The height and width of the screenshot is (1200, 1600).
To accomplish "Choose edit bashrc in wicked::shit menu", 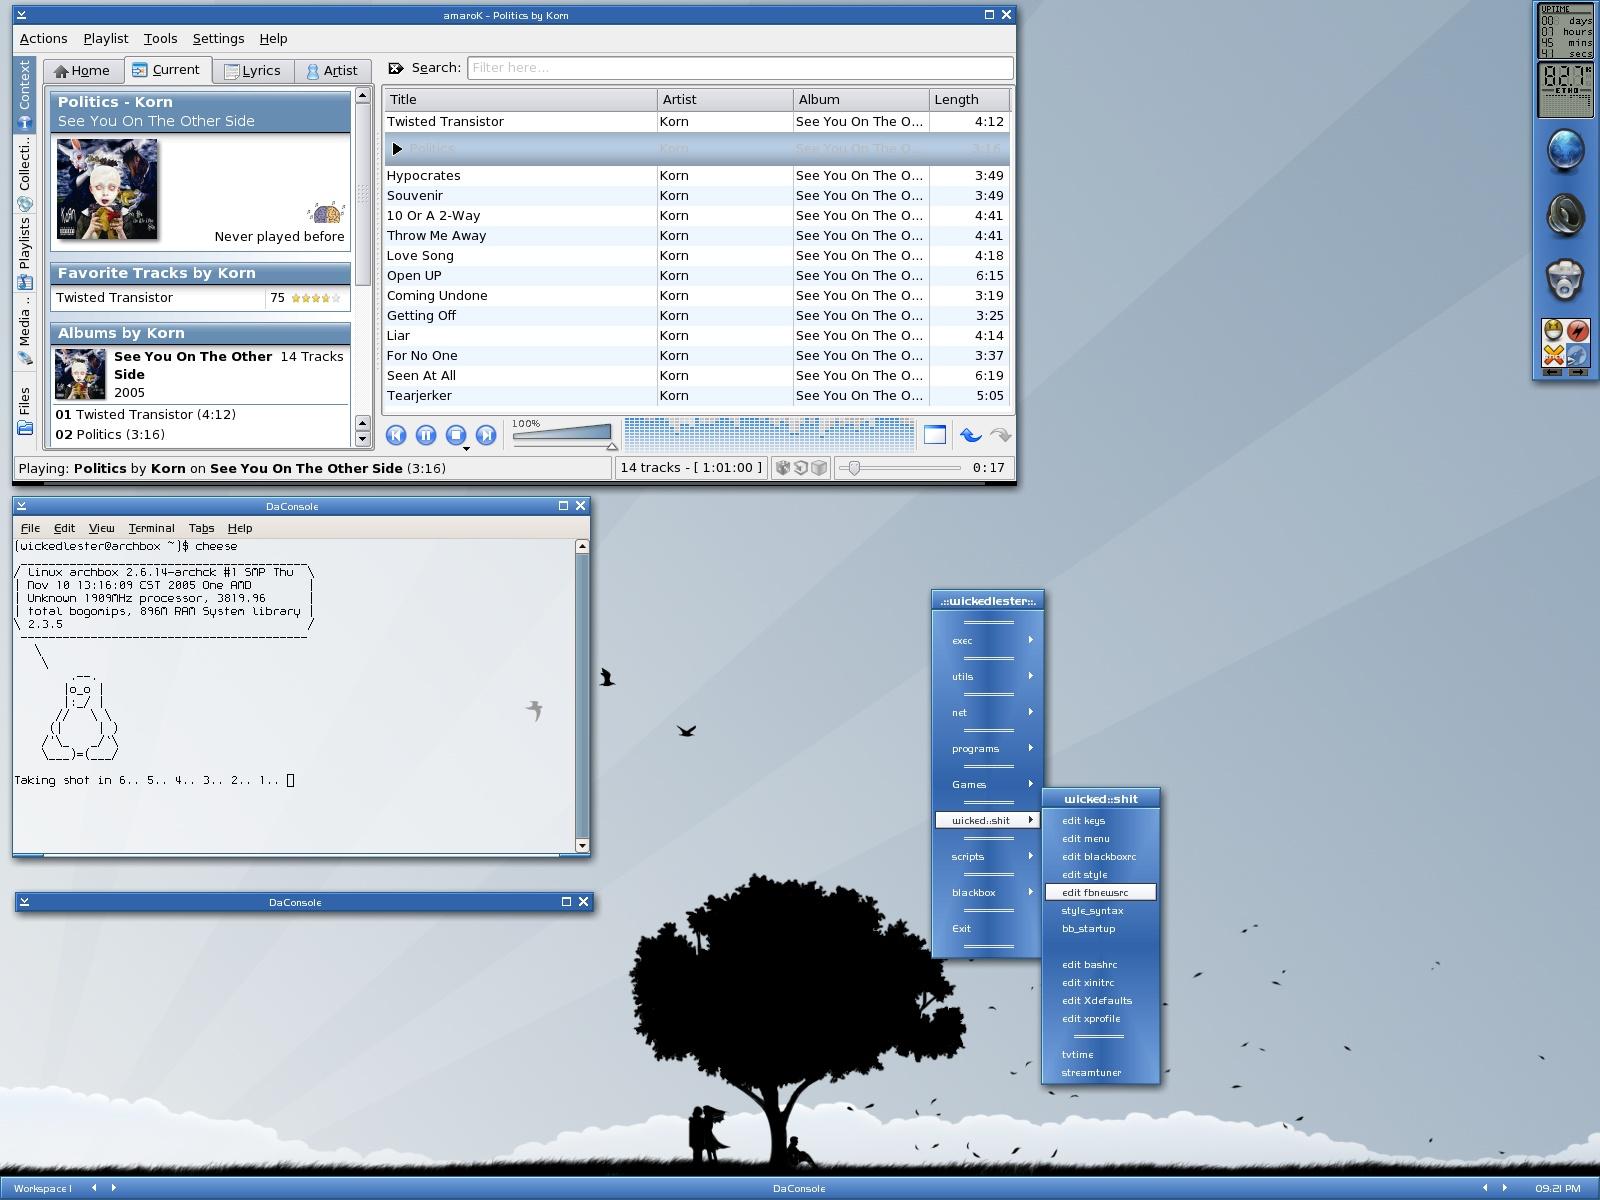I will (x=1100, y=964).
